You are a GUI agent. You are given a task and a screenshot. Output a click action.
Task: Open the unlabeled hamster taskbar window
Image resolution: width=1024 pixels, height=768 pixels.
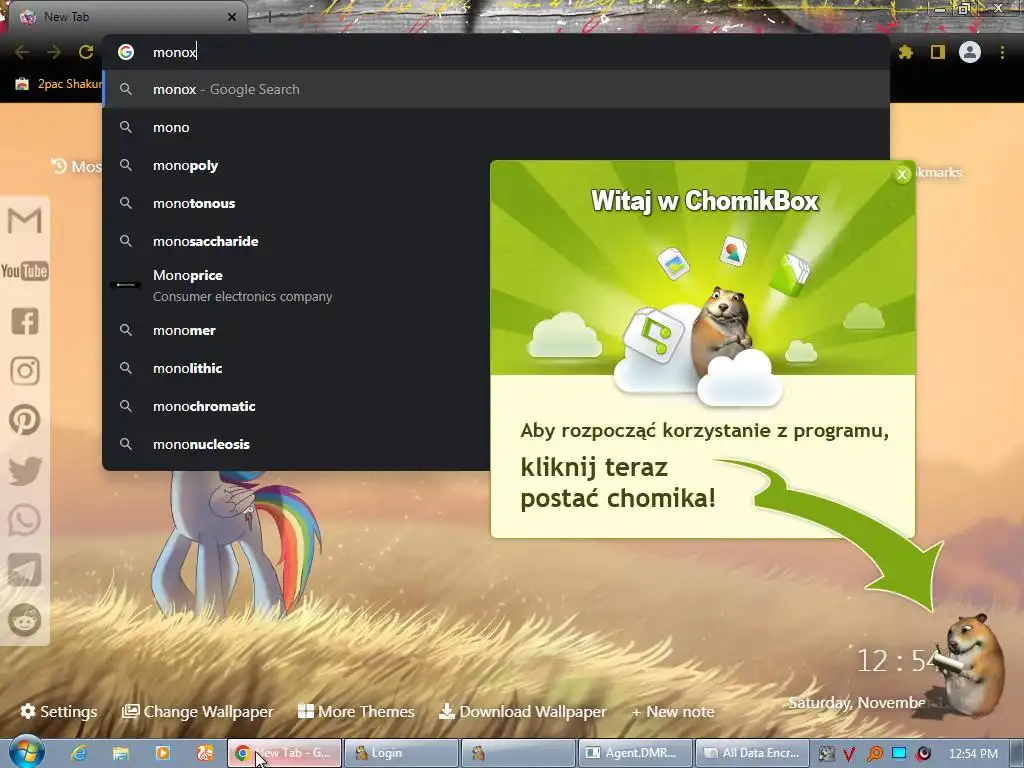[x=518, y=753]
